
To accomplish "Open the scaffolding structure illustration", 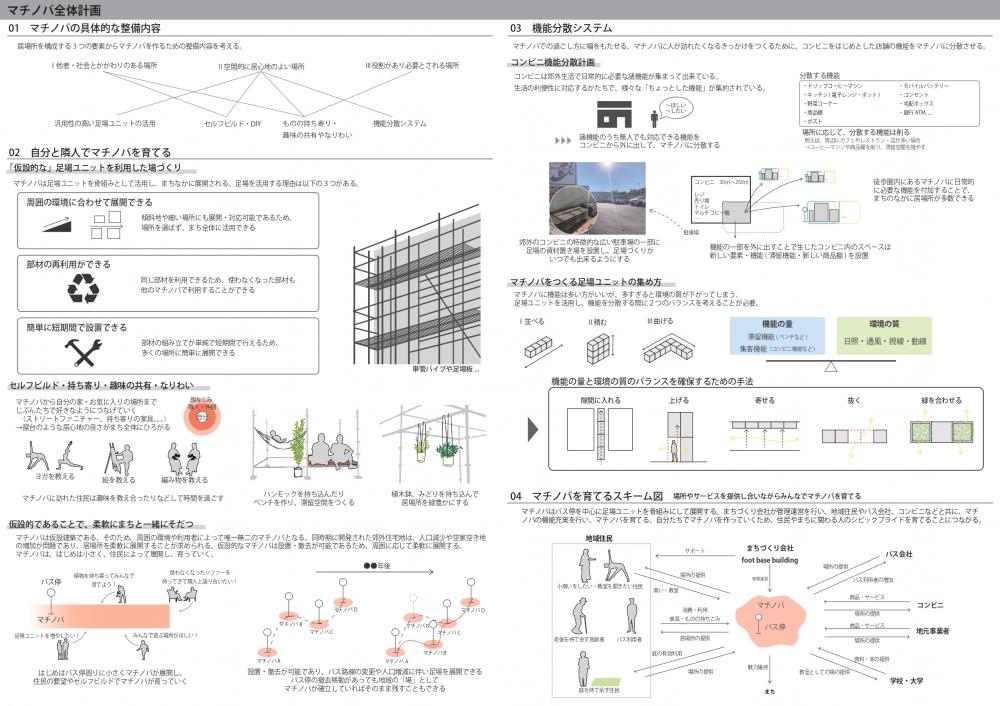I will [x=416, y=285].
